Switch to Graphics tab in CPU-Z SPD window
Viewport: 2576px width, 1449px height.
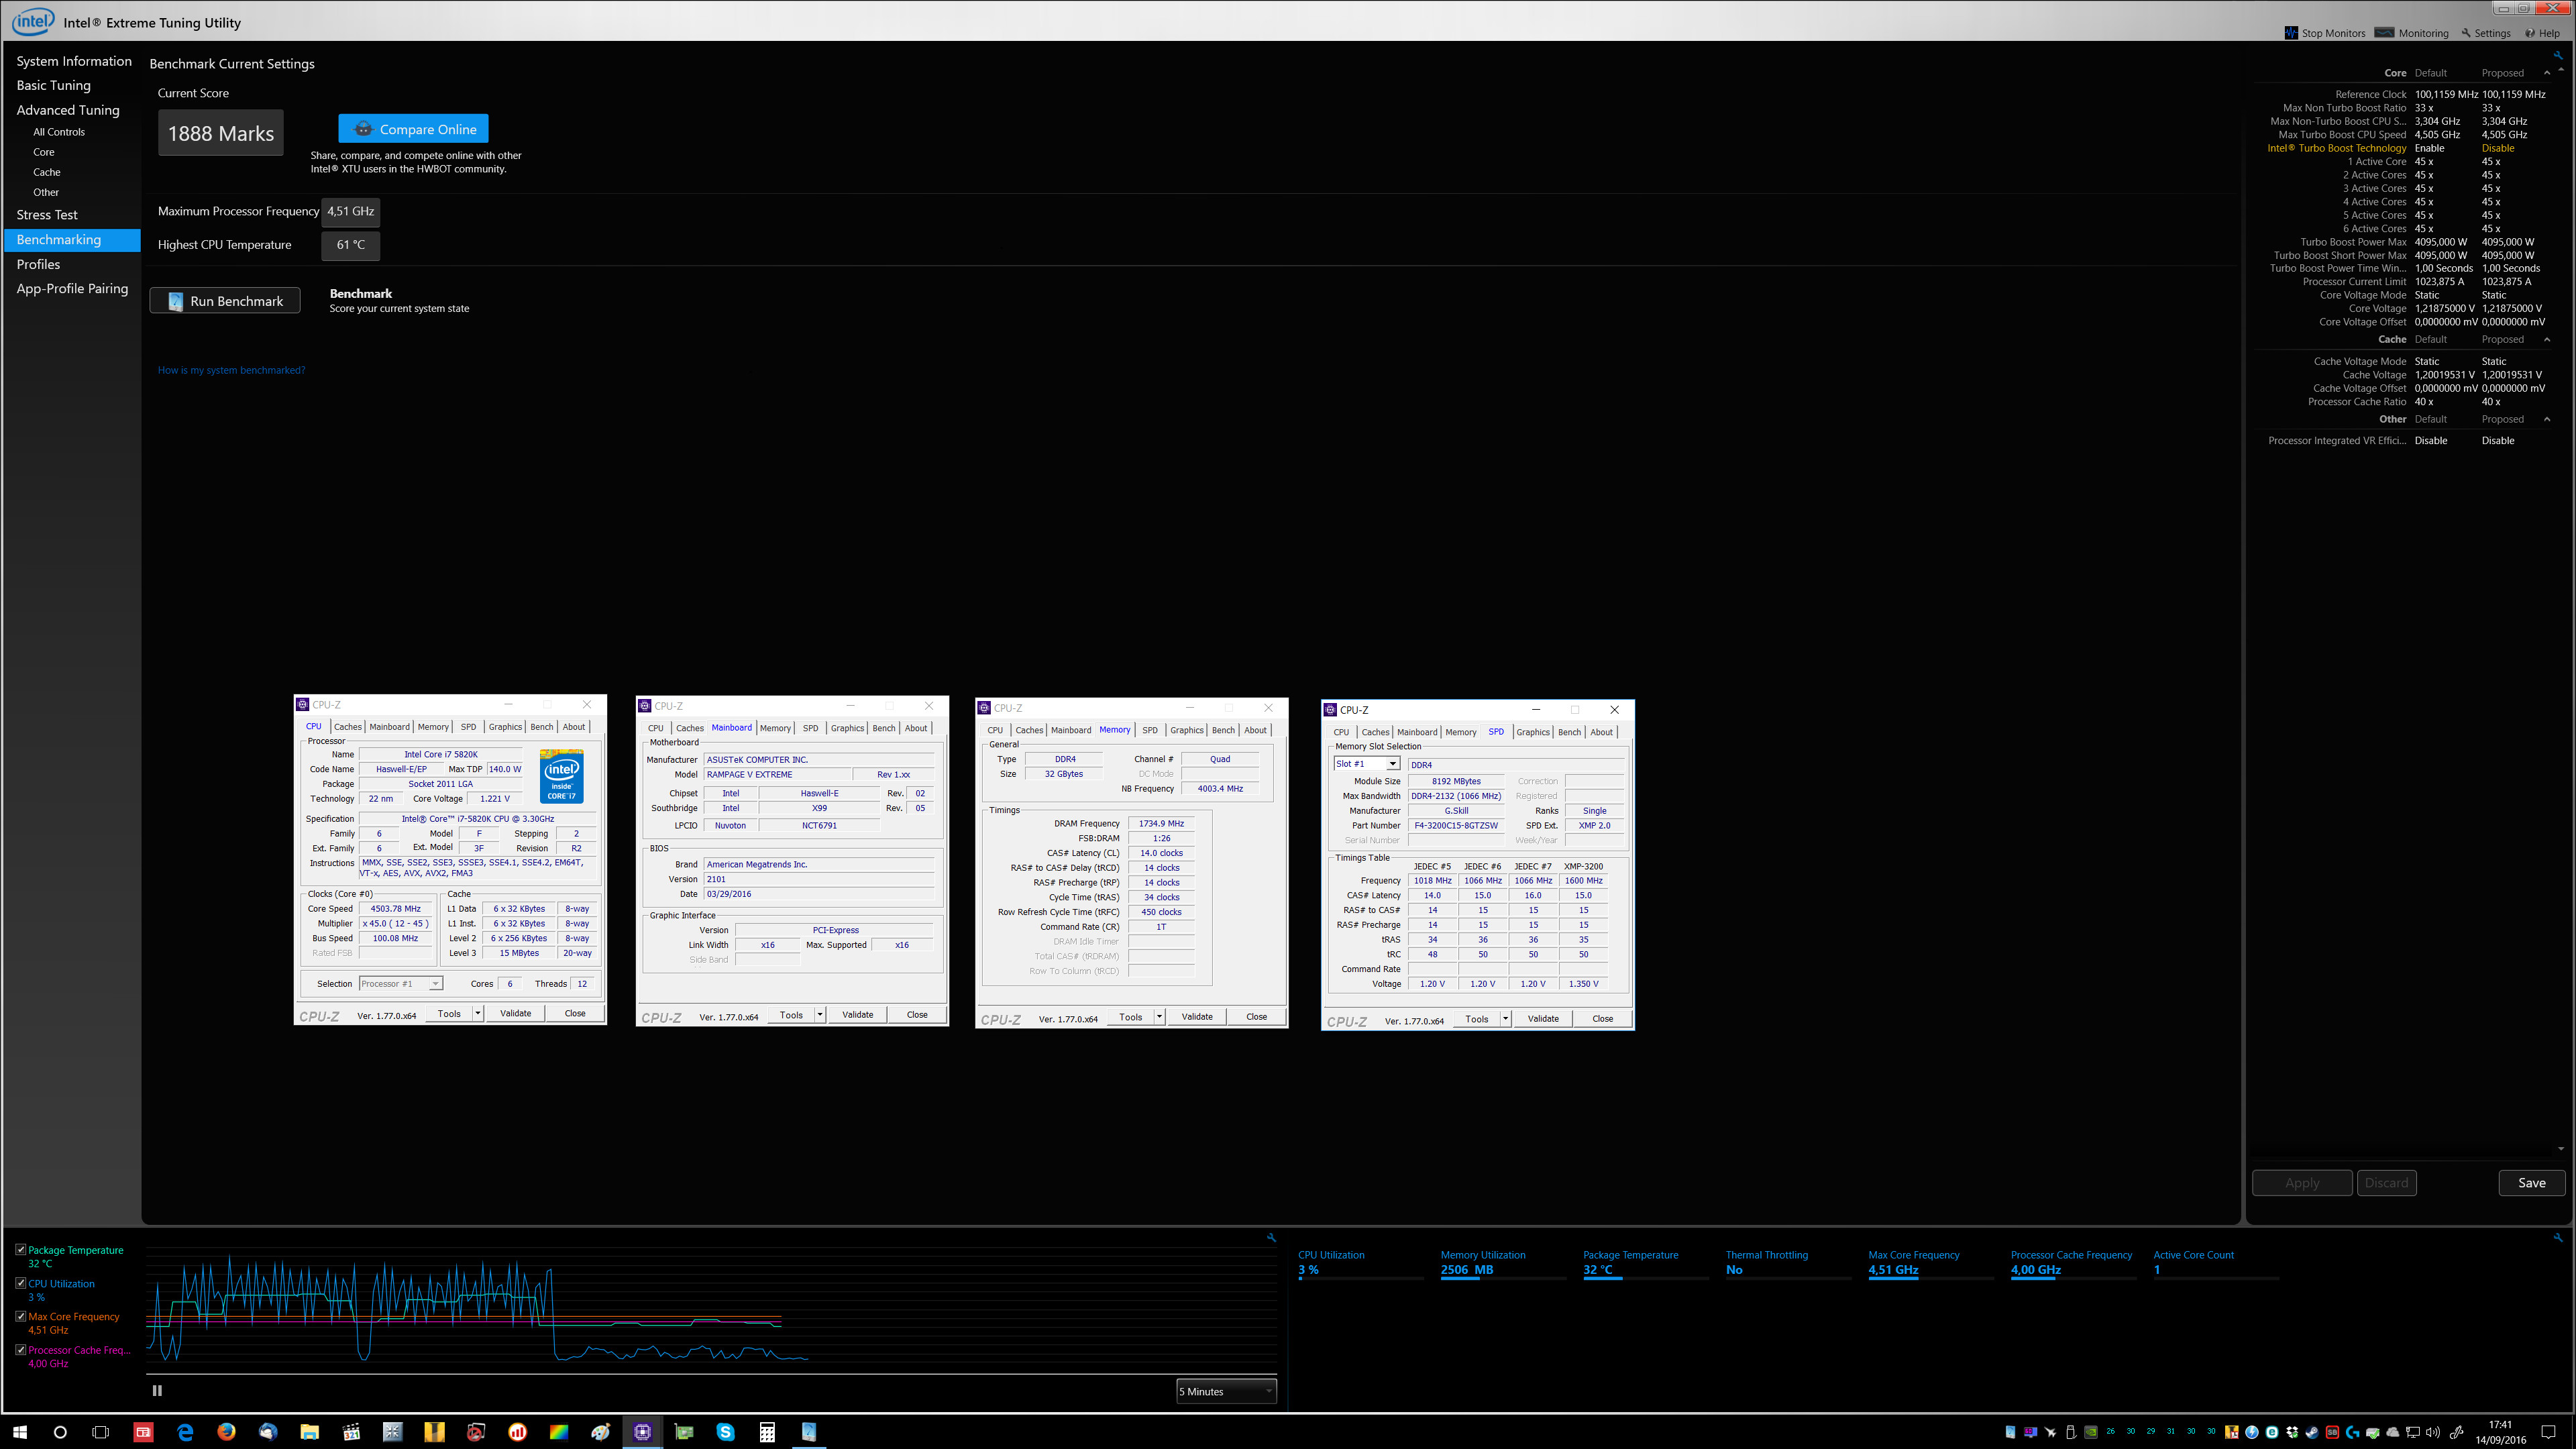pos(1532,732)
